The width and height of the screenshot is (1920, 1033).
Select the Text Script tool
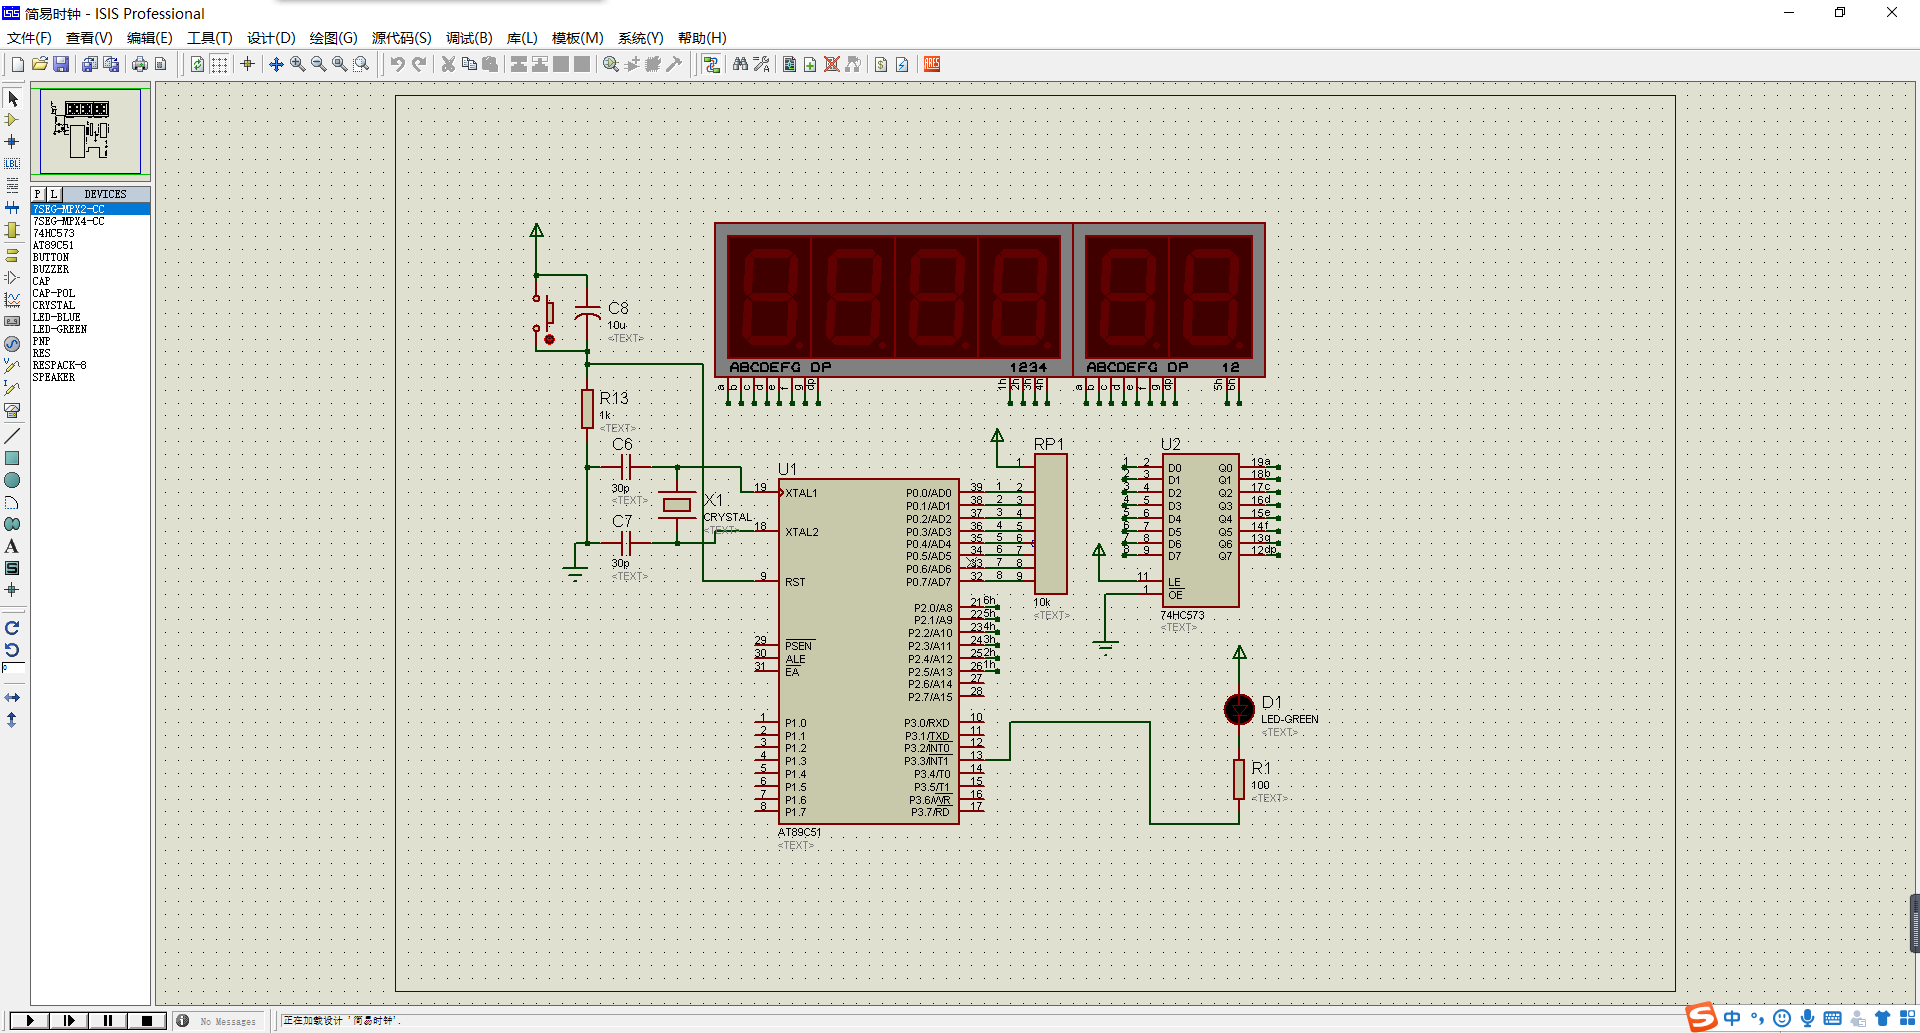point(12,186)
